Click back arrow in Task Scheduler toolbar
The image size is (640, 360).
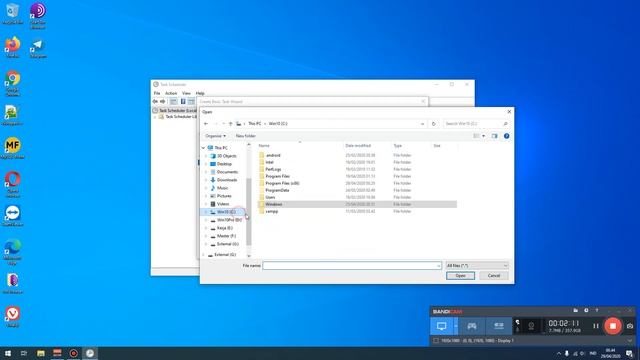(155, 101)
